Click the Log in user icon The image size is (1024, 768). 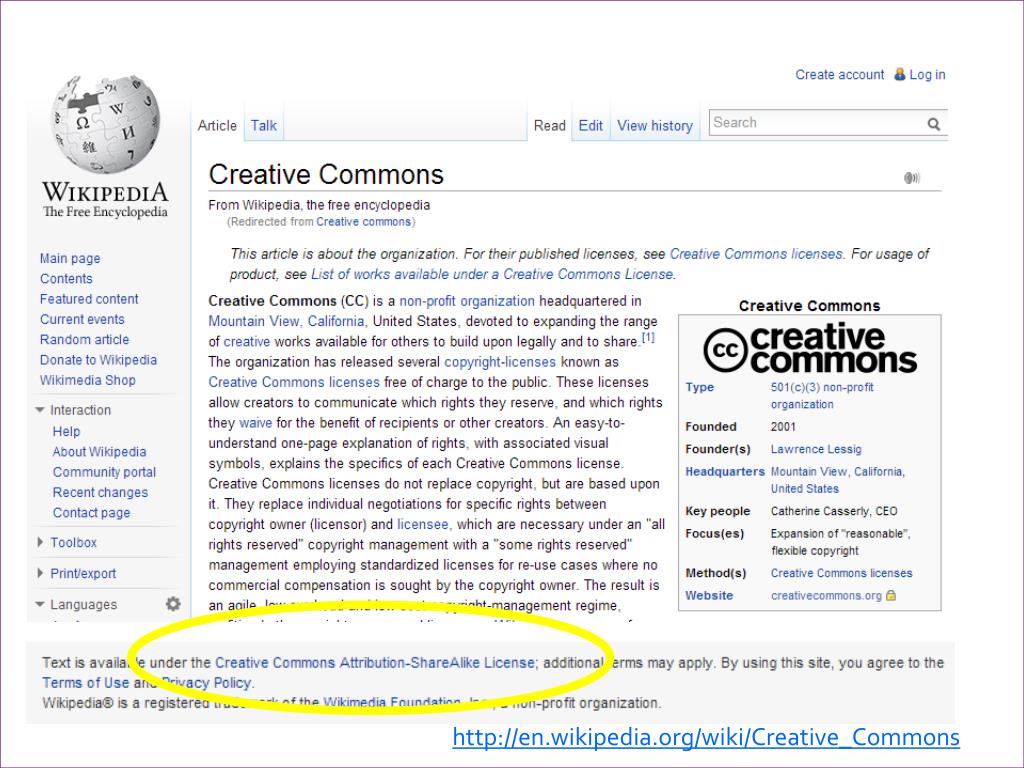point(899,74)
